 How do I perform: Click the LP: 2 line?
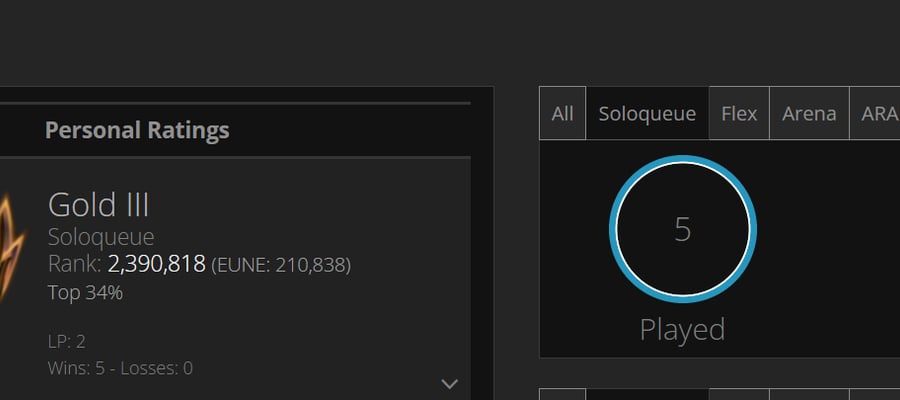[x=67, y=342]
